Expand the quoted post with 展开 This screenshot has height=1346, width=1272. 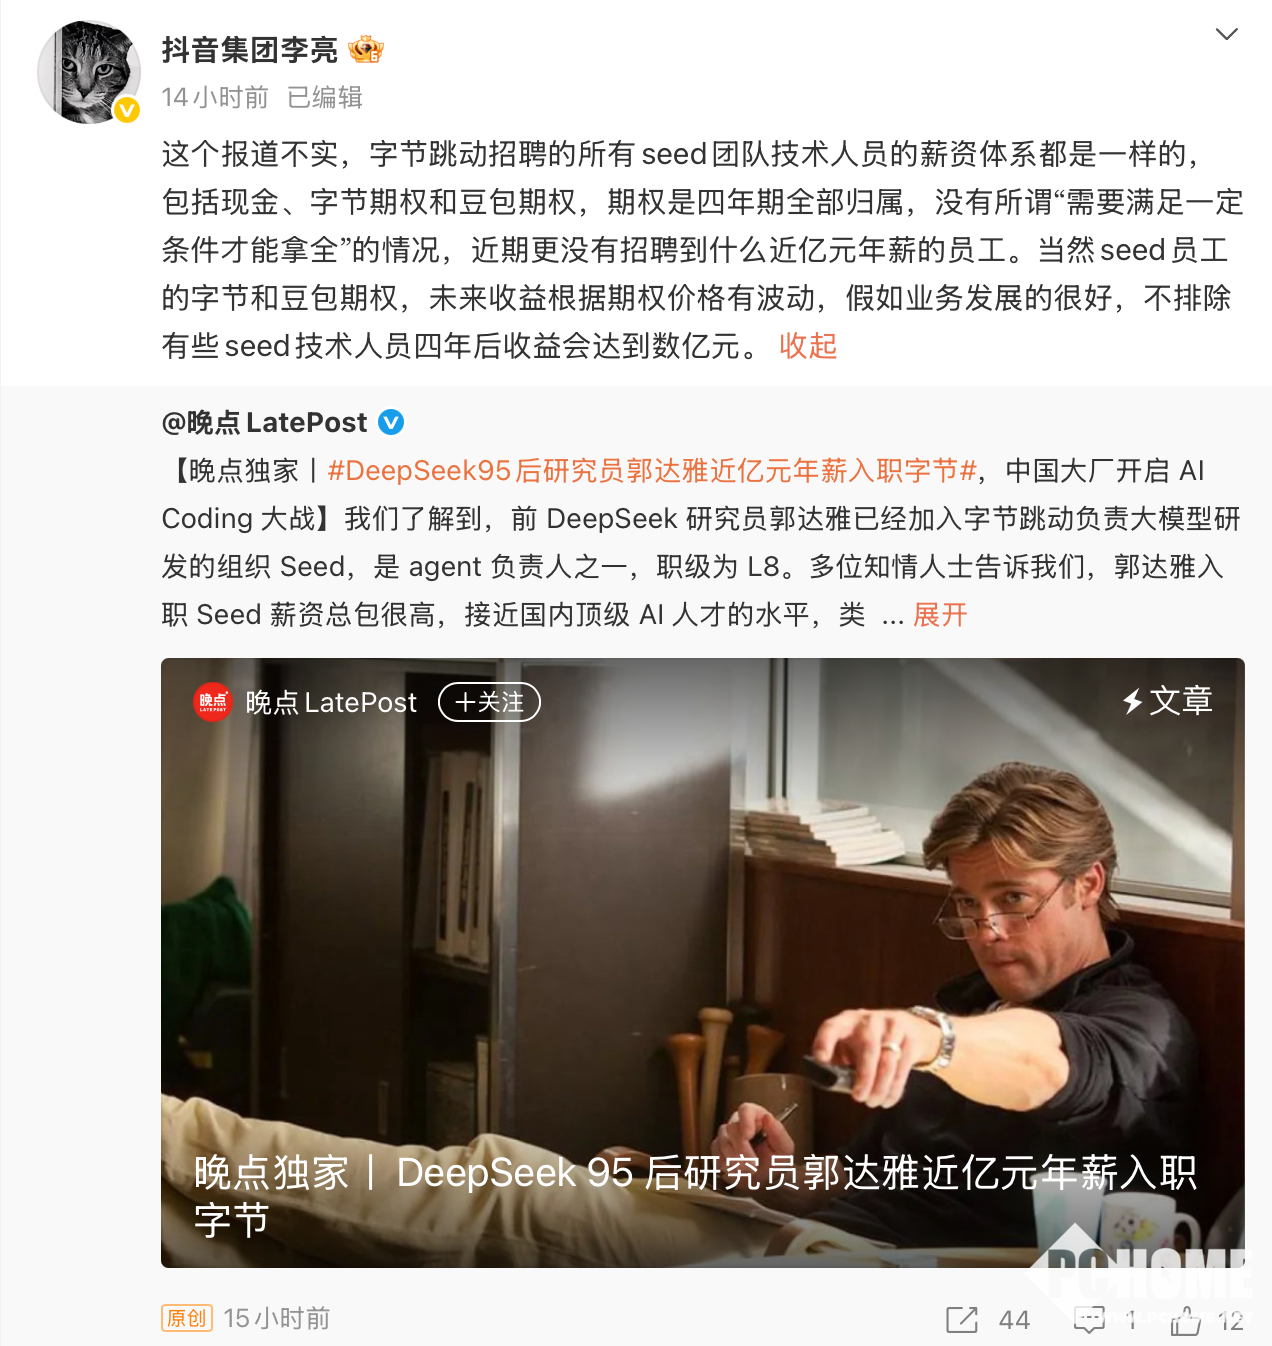pos(940,615)
